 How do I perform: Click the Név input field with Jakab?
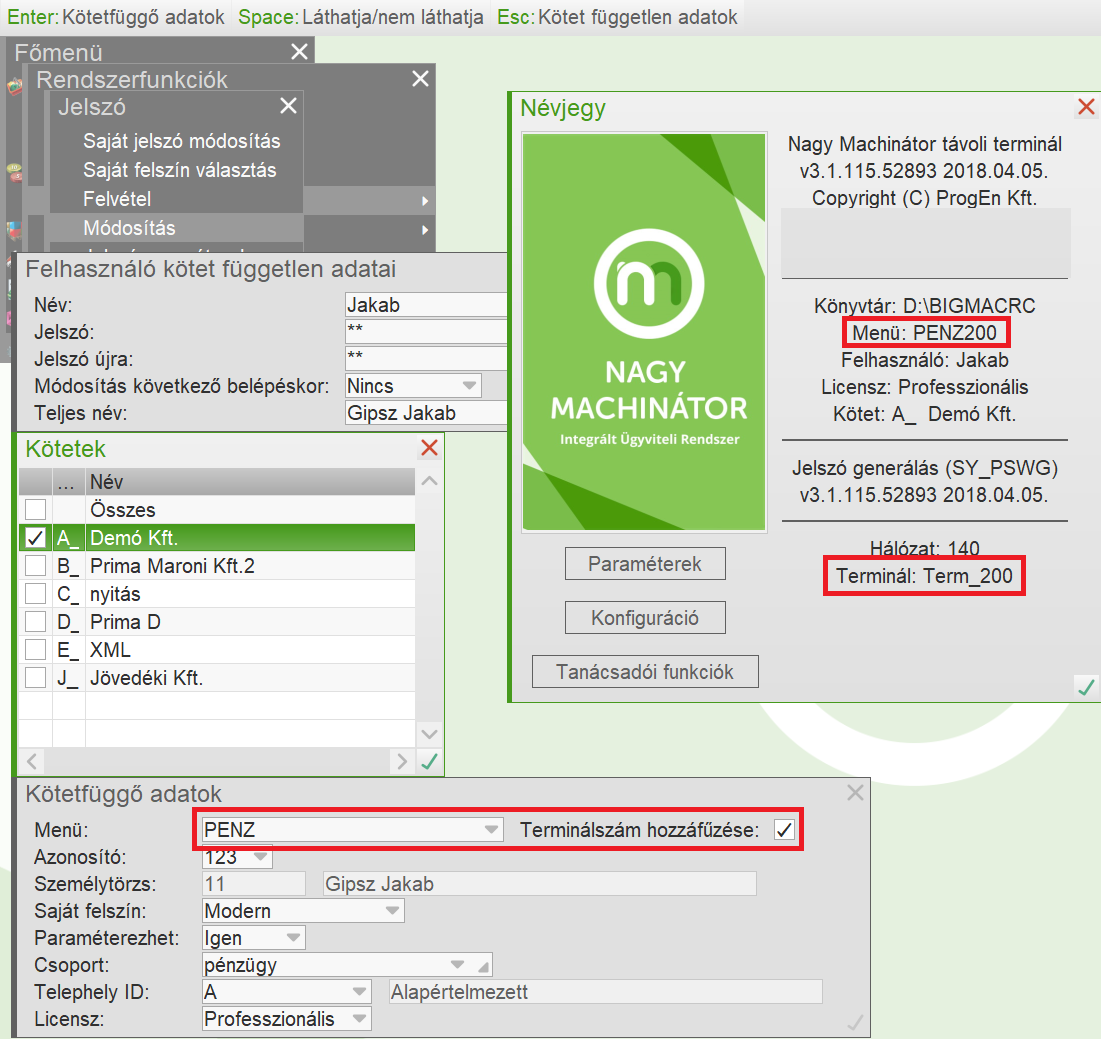tap(426, 305)
